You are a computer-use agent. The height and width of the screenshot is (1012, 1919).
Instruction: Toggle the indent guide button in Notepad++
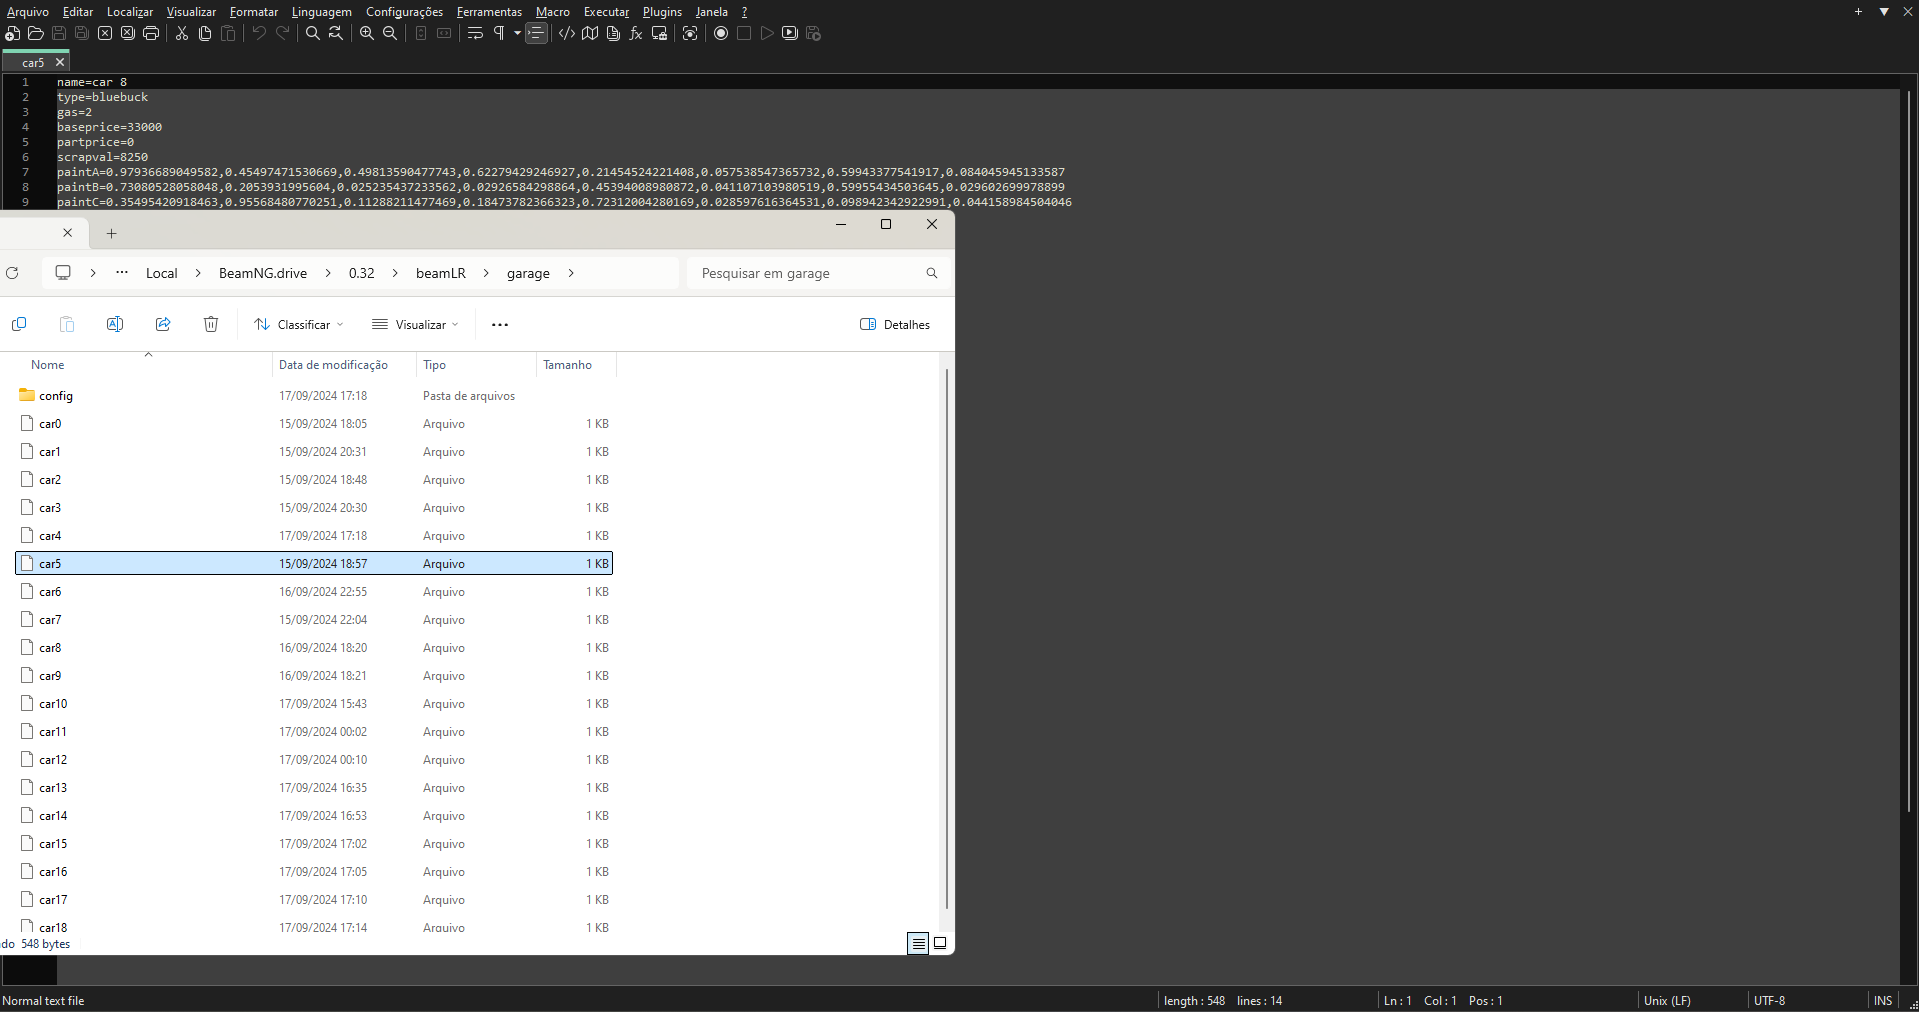tap(537, 33)
